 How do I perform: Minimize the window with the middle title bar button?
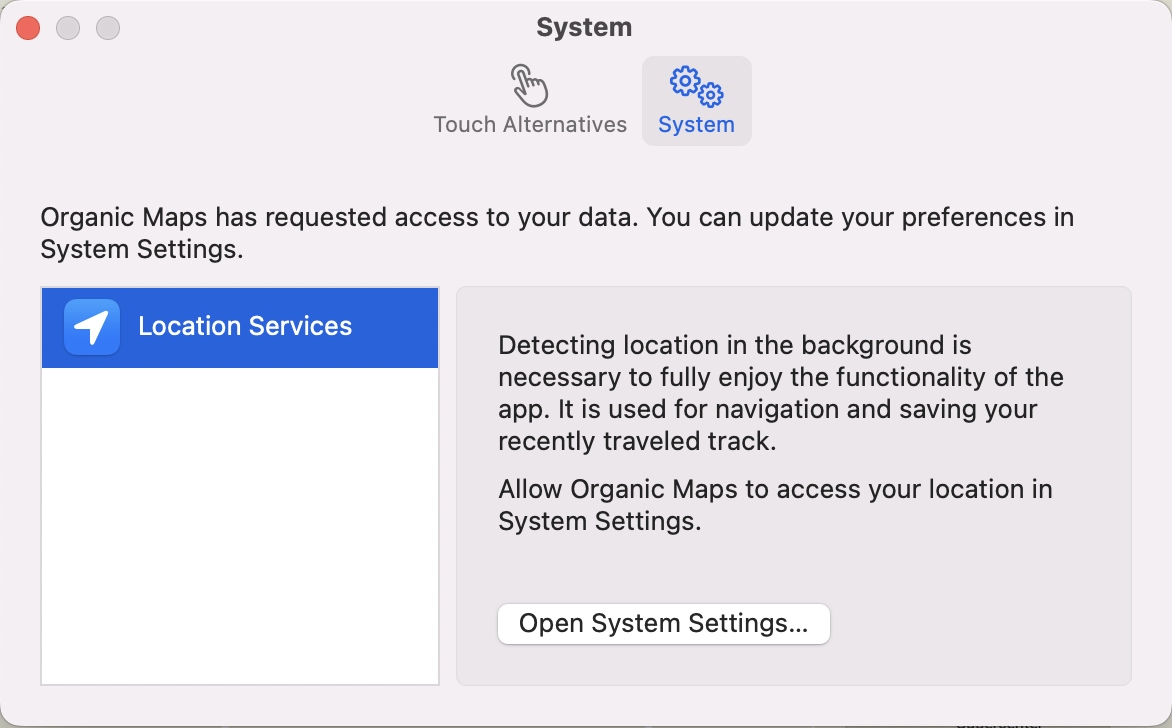click(68, 28)
